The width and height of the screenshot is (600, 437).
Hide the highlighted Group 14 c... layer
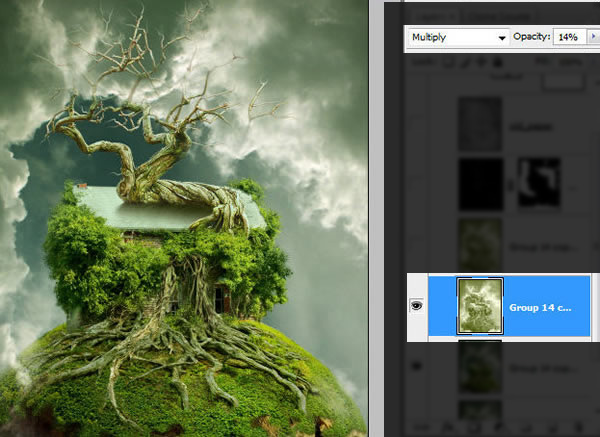417,306
